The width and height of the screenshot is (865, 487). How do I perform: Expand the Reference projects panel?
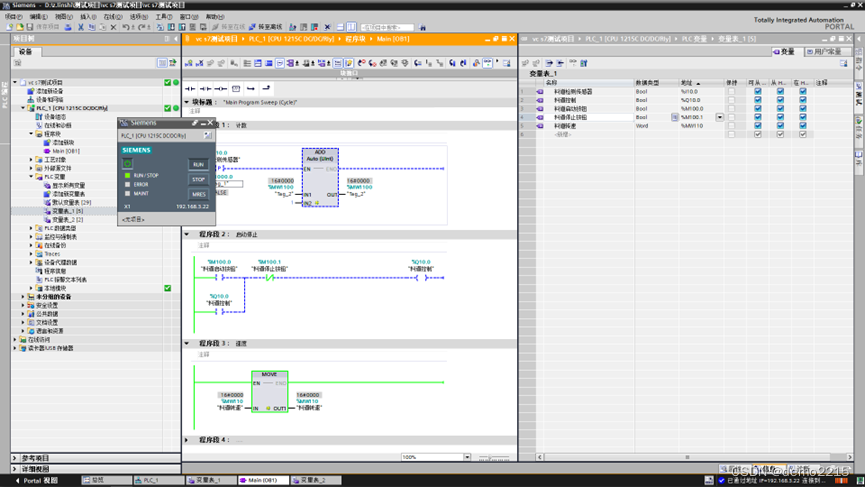(15, 458)
